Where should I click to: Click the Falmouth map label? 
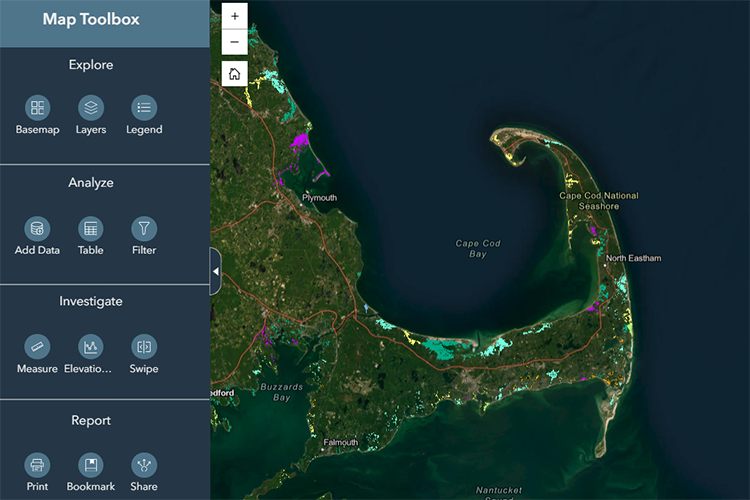pos(341,442)
